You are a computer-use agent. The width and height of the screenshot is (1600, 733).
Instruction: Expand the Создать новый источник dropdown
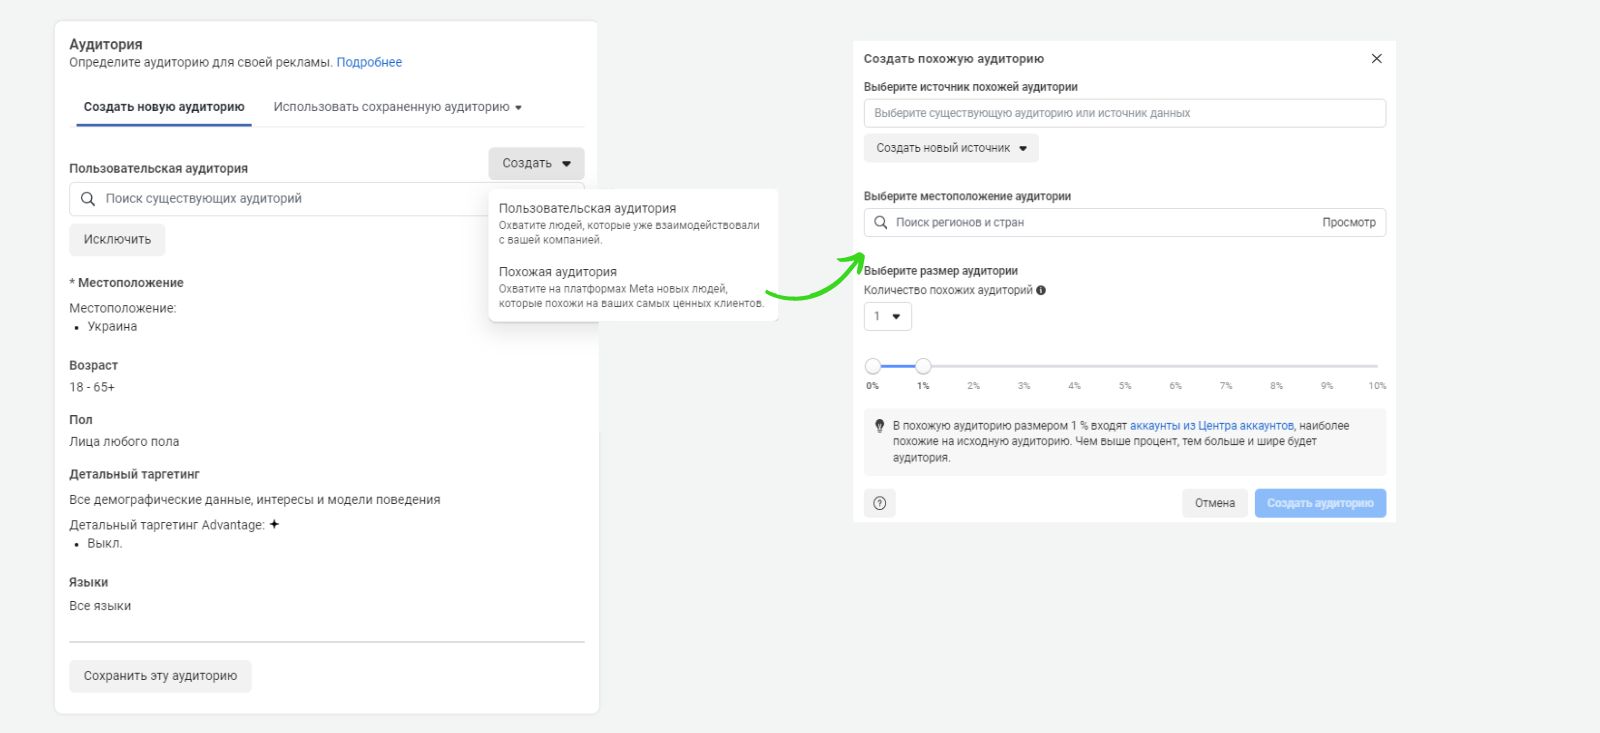[x=951, y=148]
